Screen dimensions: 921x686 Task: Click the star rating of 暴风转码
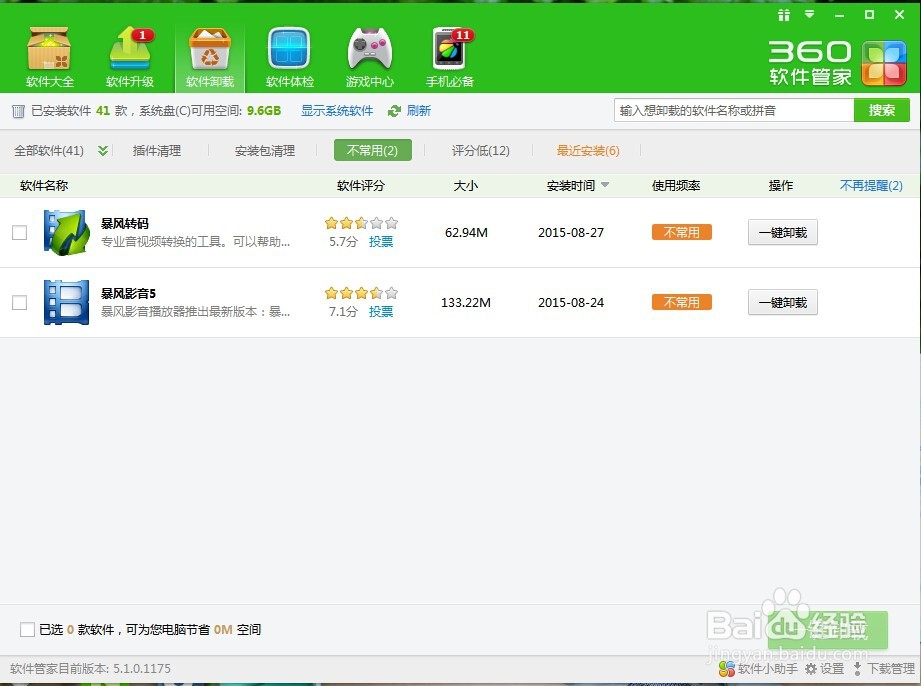click(x=361, y=223)
